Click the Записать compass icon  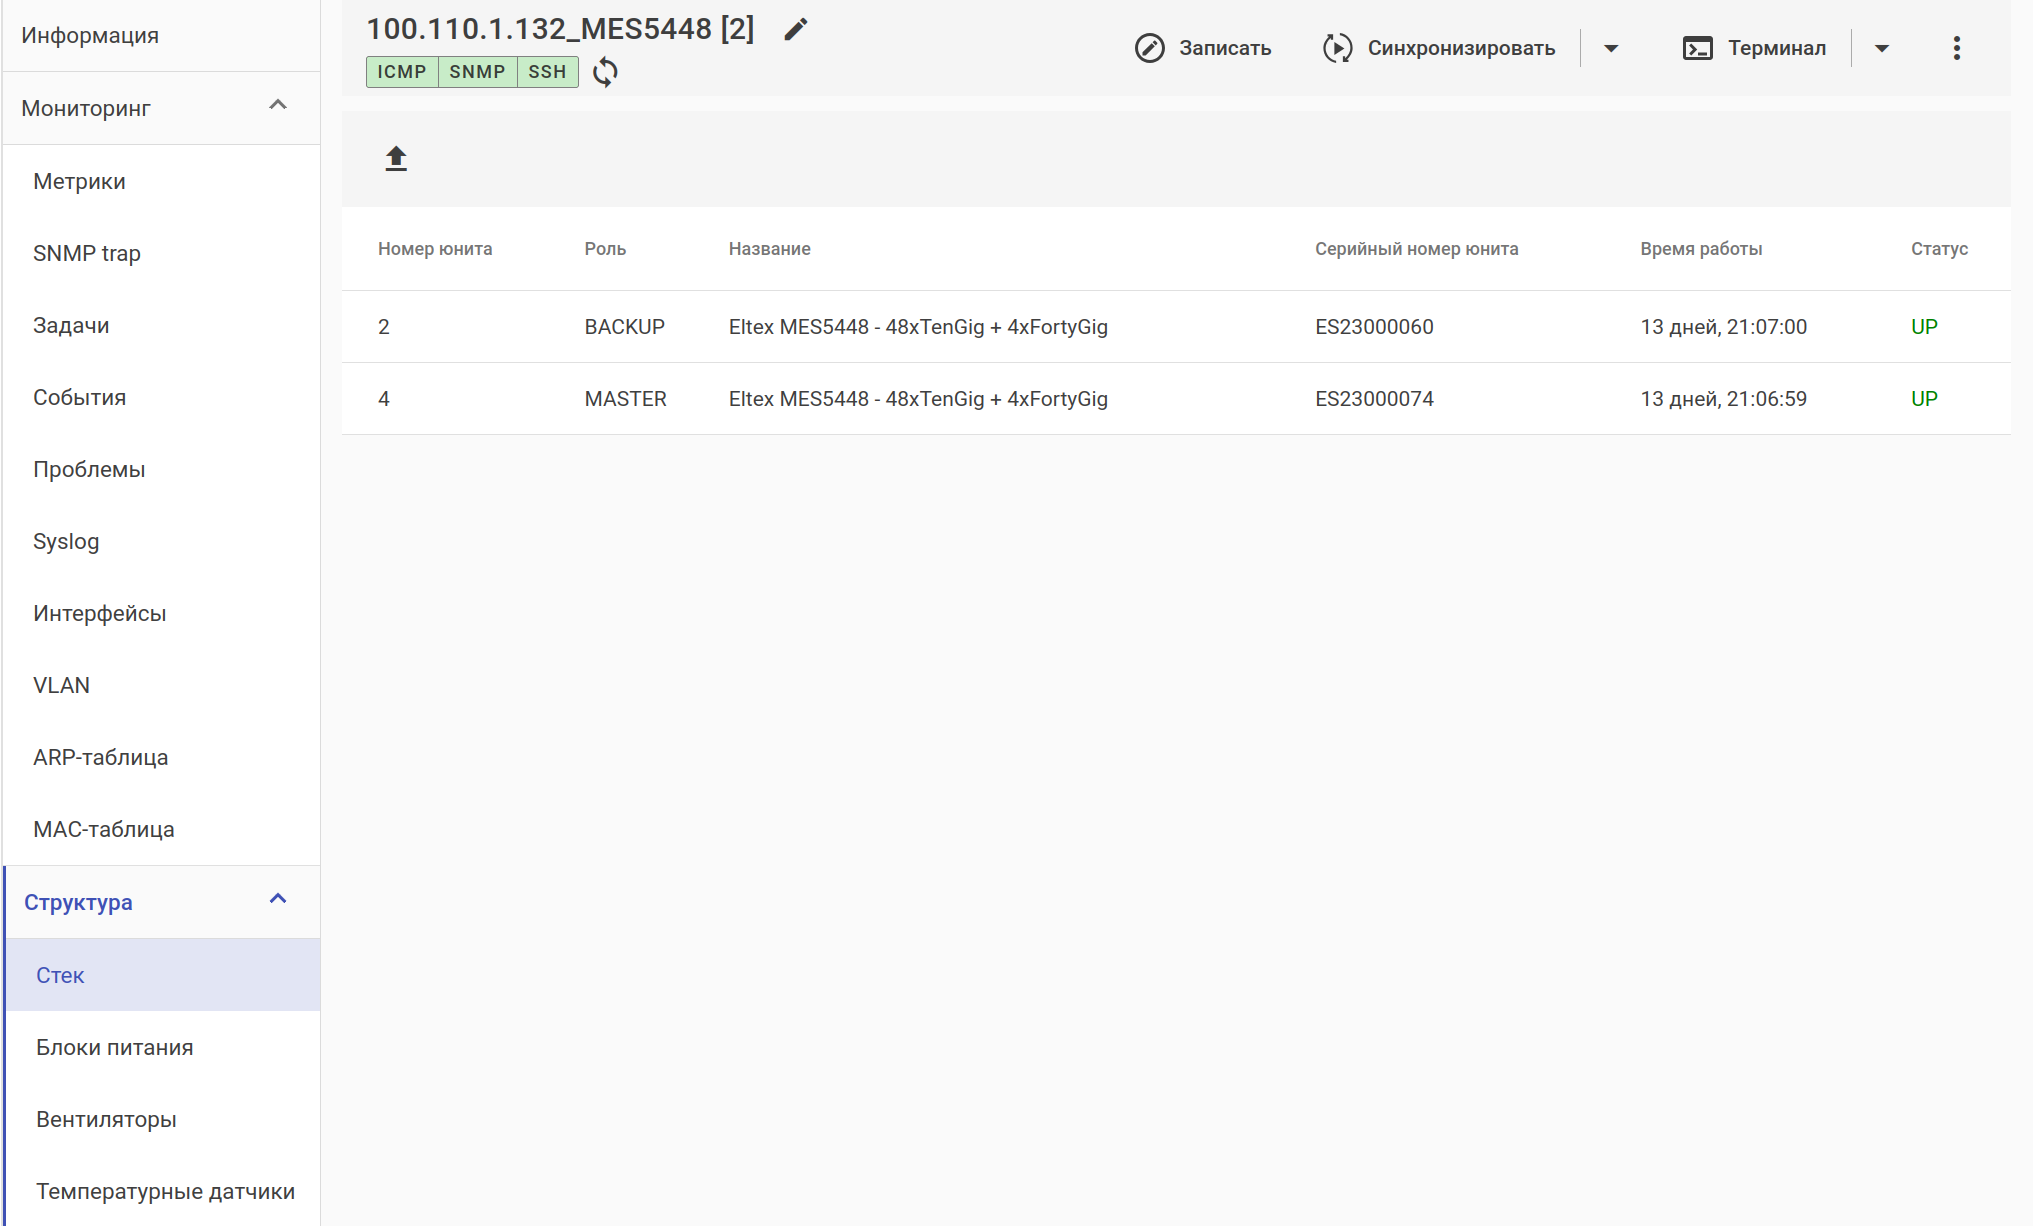click(x=1149, y=48)
